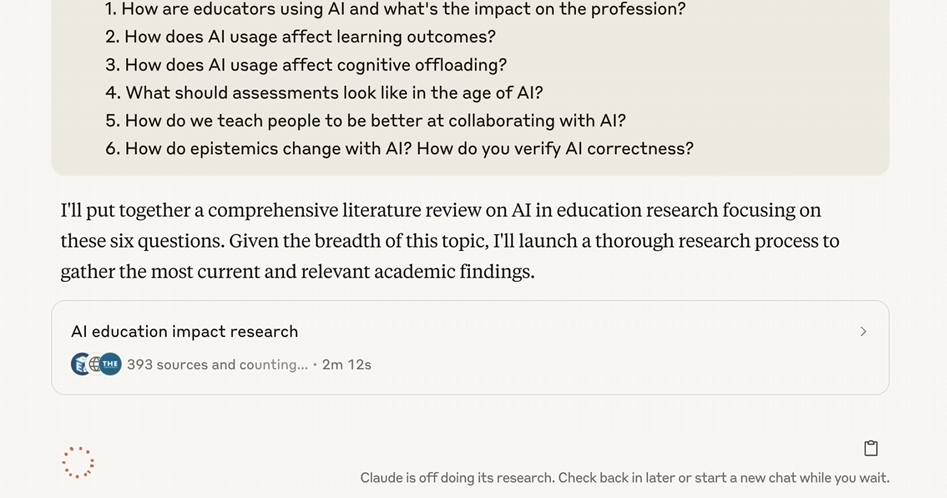Click question 3 about cognitive offloading
947x498 pixels.
[306, 65]
